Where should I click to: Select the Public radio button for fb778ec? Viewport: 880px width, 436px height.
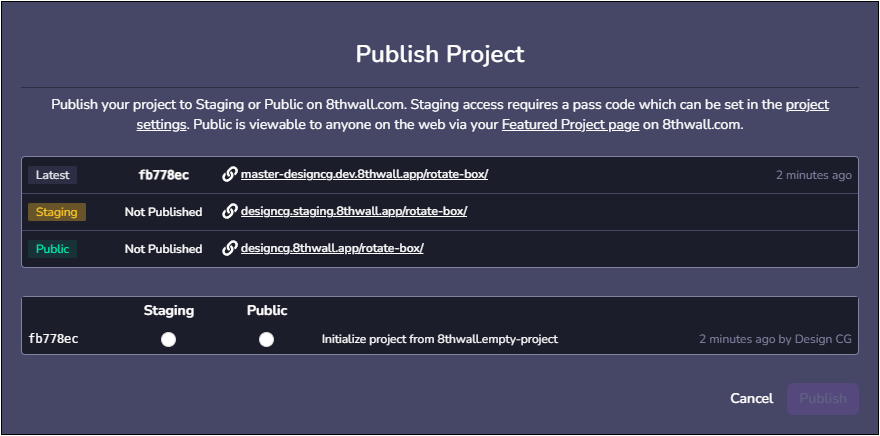[266, 339]
